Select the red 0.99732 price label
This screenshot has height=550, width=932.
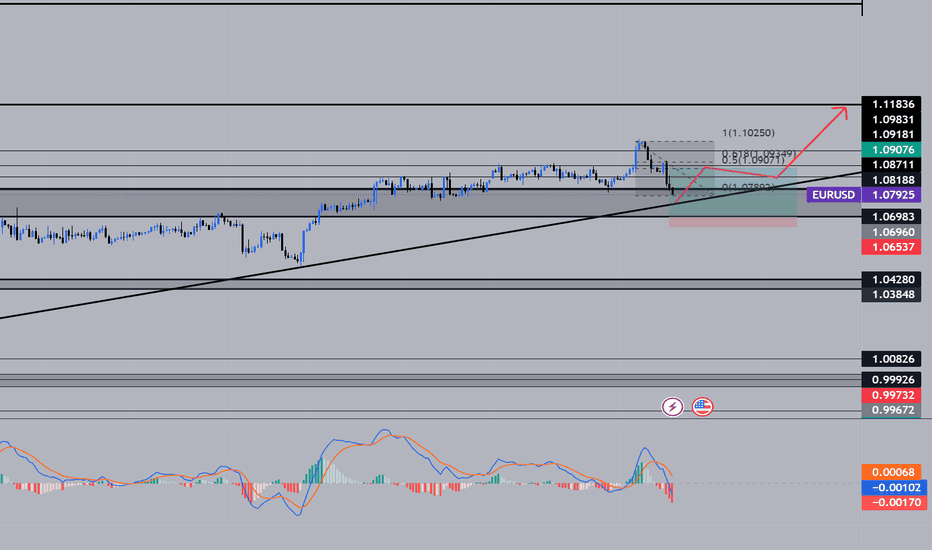[891, 395]
